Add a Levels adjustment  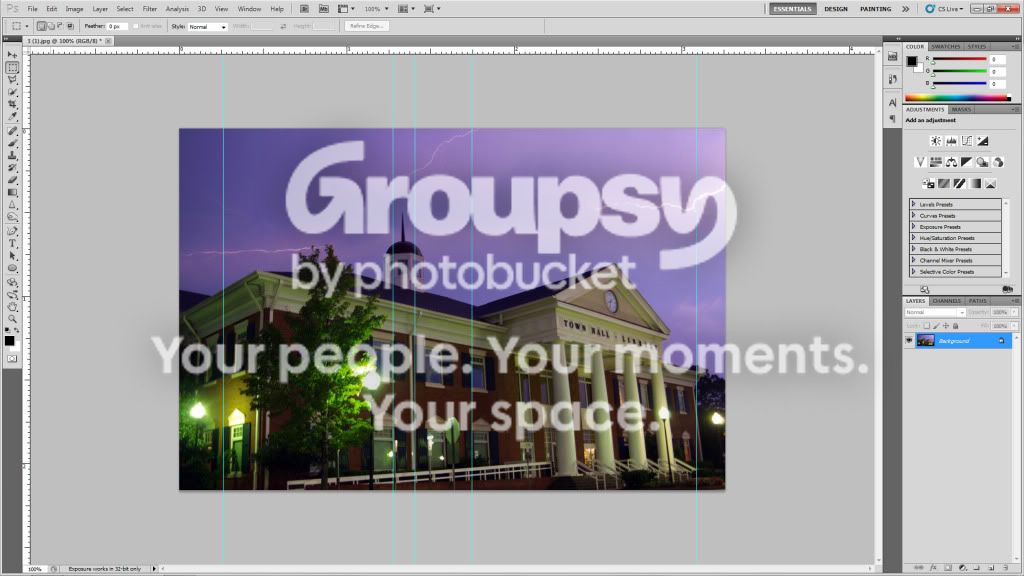[x=952, y=141]
